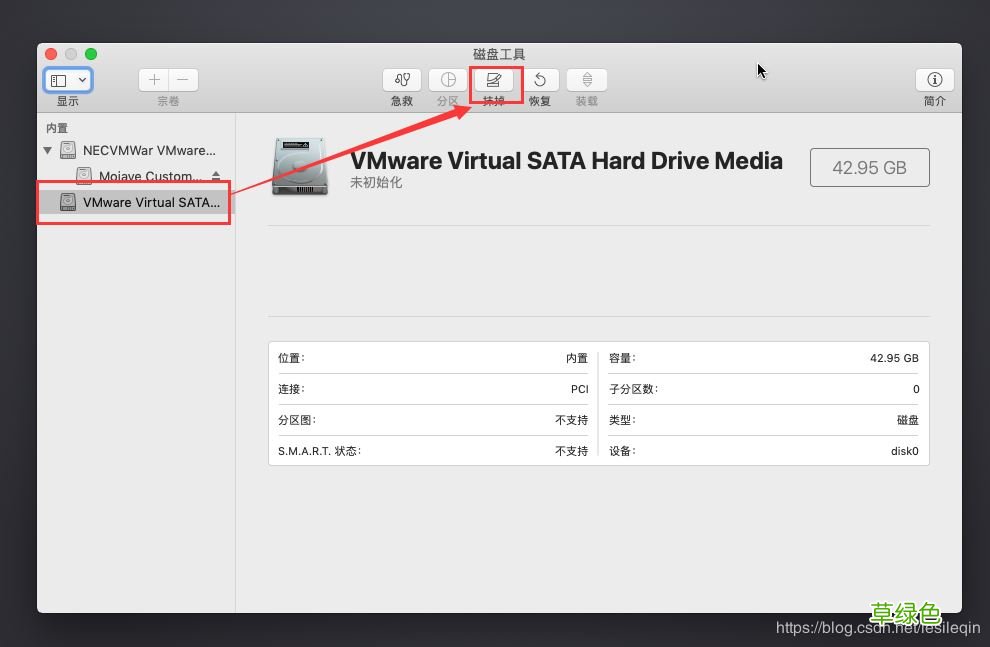Click the Restore (恢复) toolbar icon
This screenshot has height=647, width=990.
pyautogui.click(x=540, y=80)
